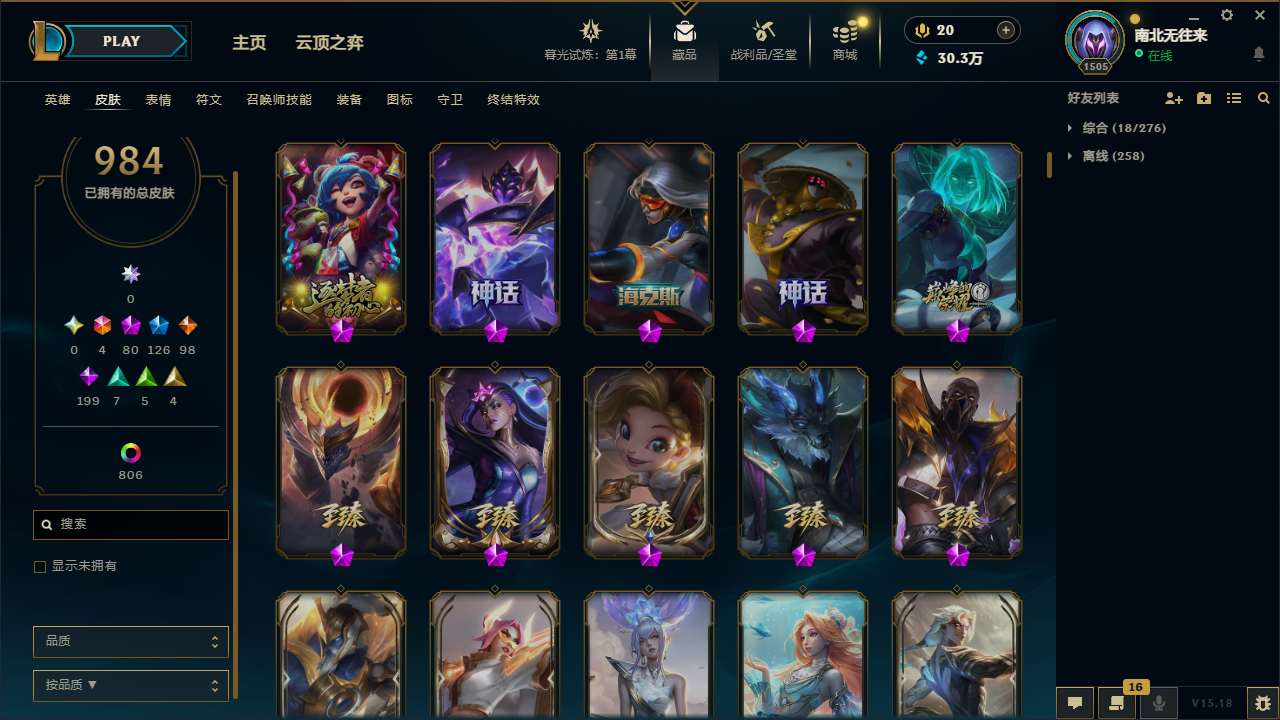Switch to the 召唤师技能 tab
Viewport: 1280px width, 720px height.
tap(279, 100)
